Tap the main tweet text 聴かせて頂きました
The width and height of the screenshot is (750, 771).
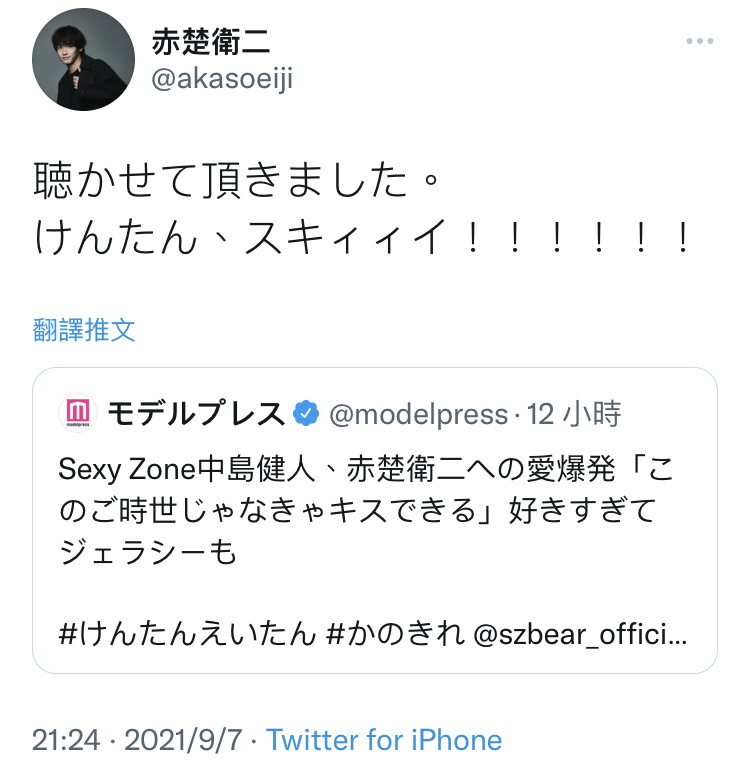pyautogui.click(x=236, y=180)
